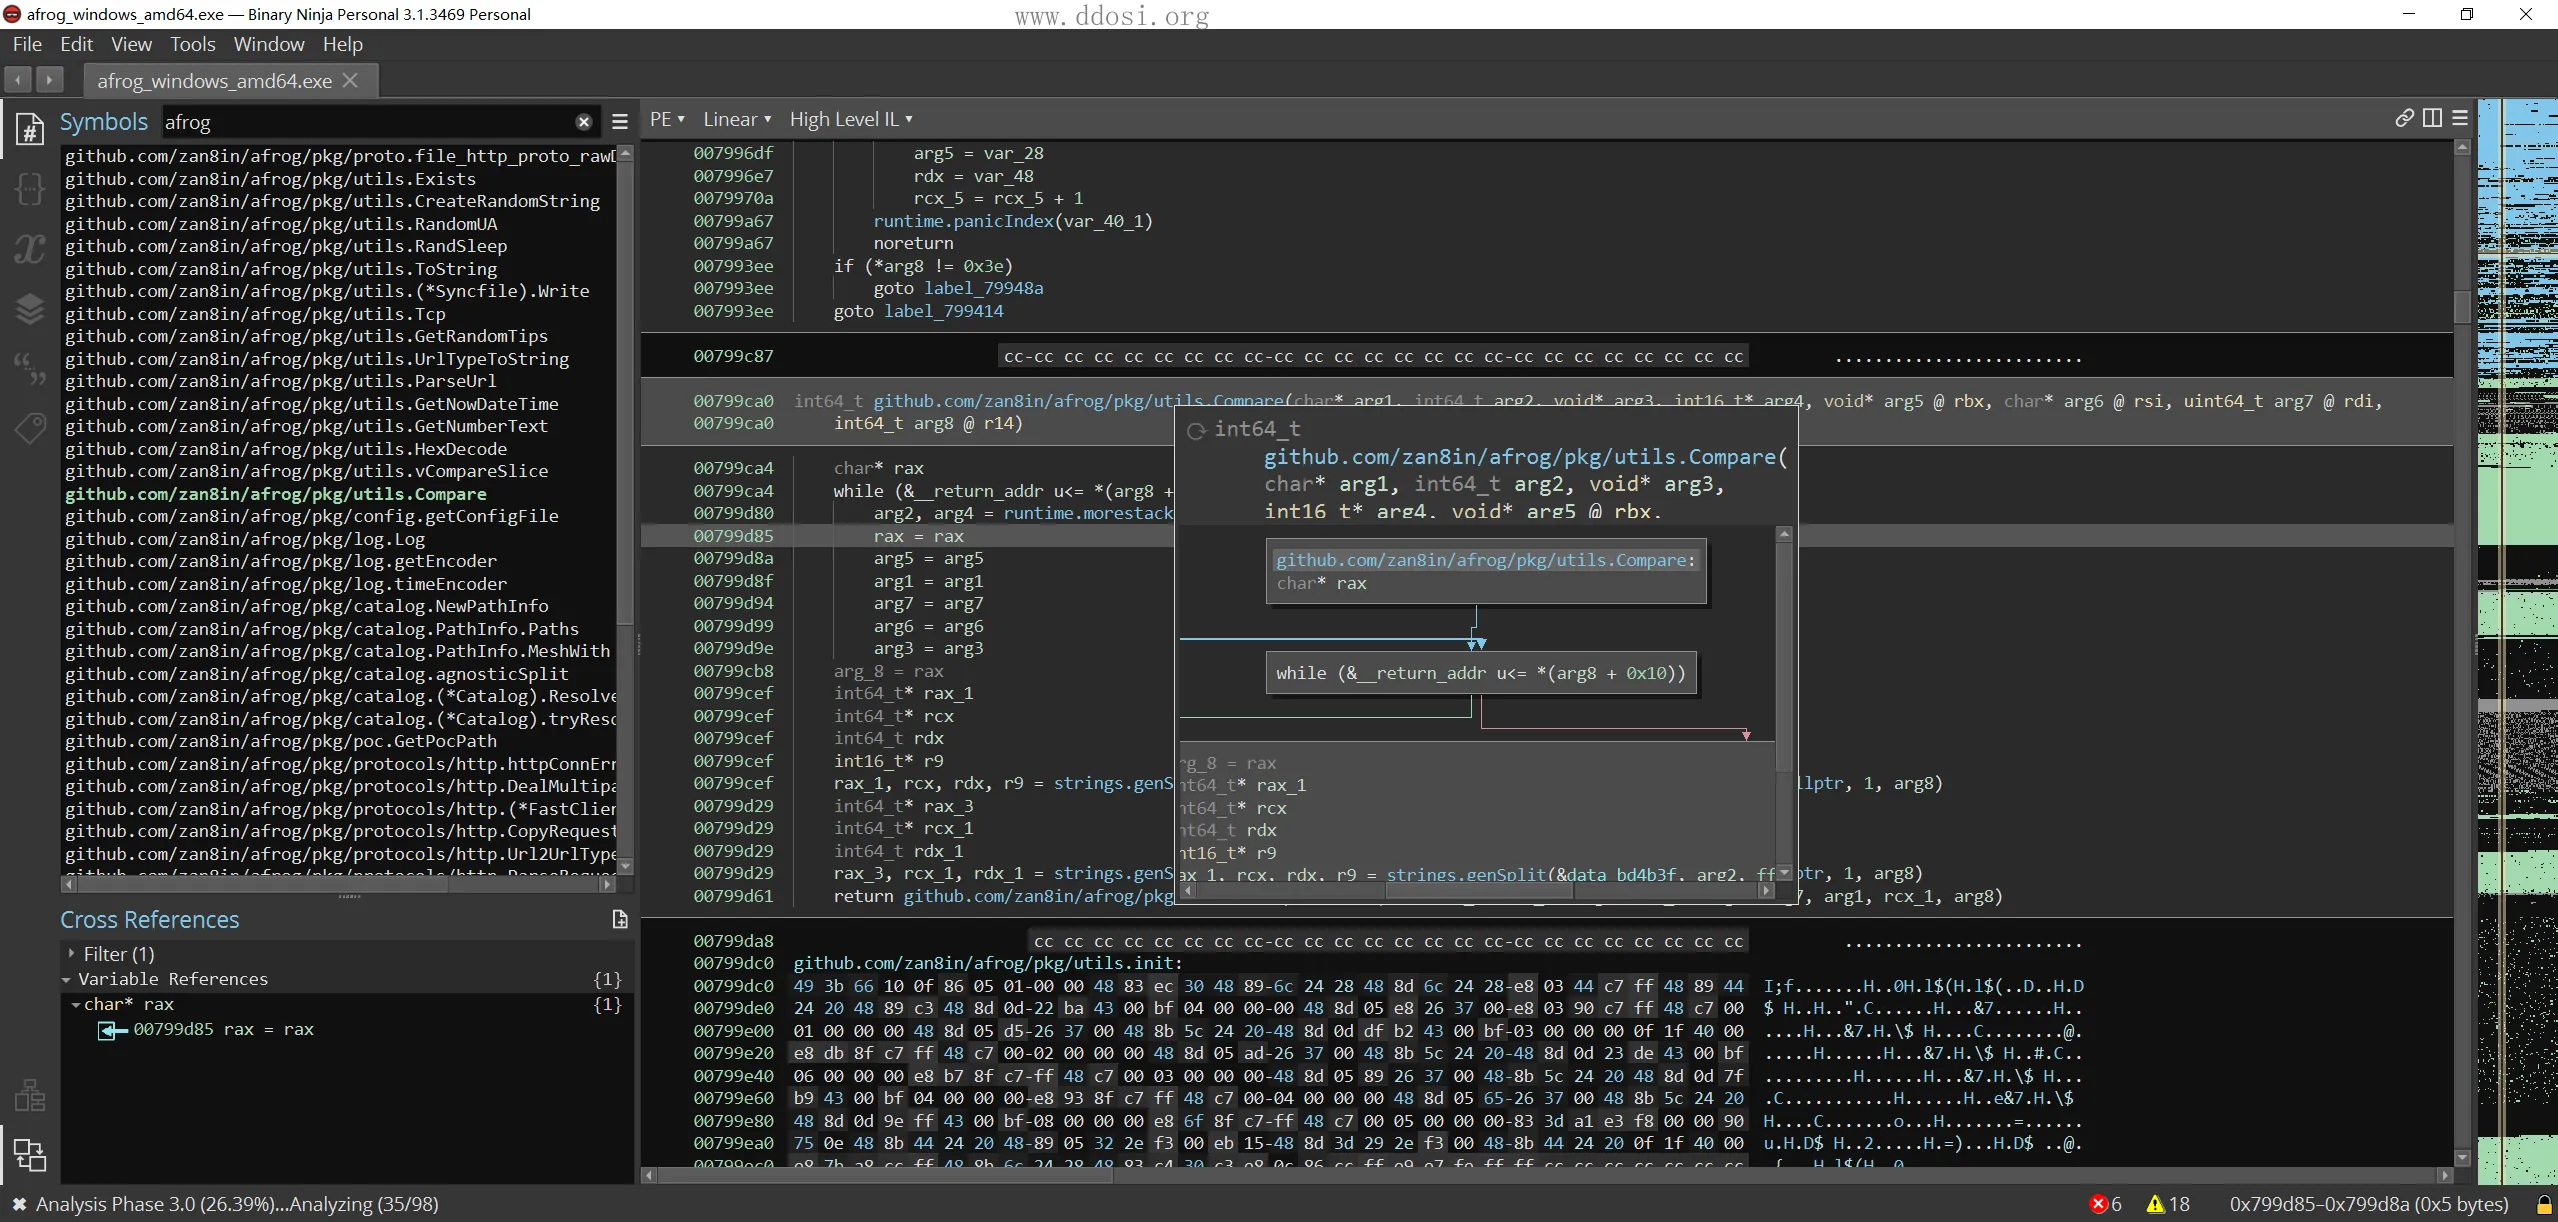Select symbol utils.HexDecode in list
Screen dimensions: 2558x1222
tap(286, 449)
